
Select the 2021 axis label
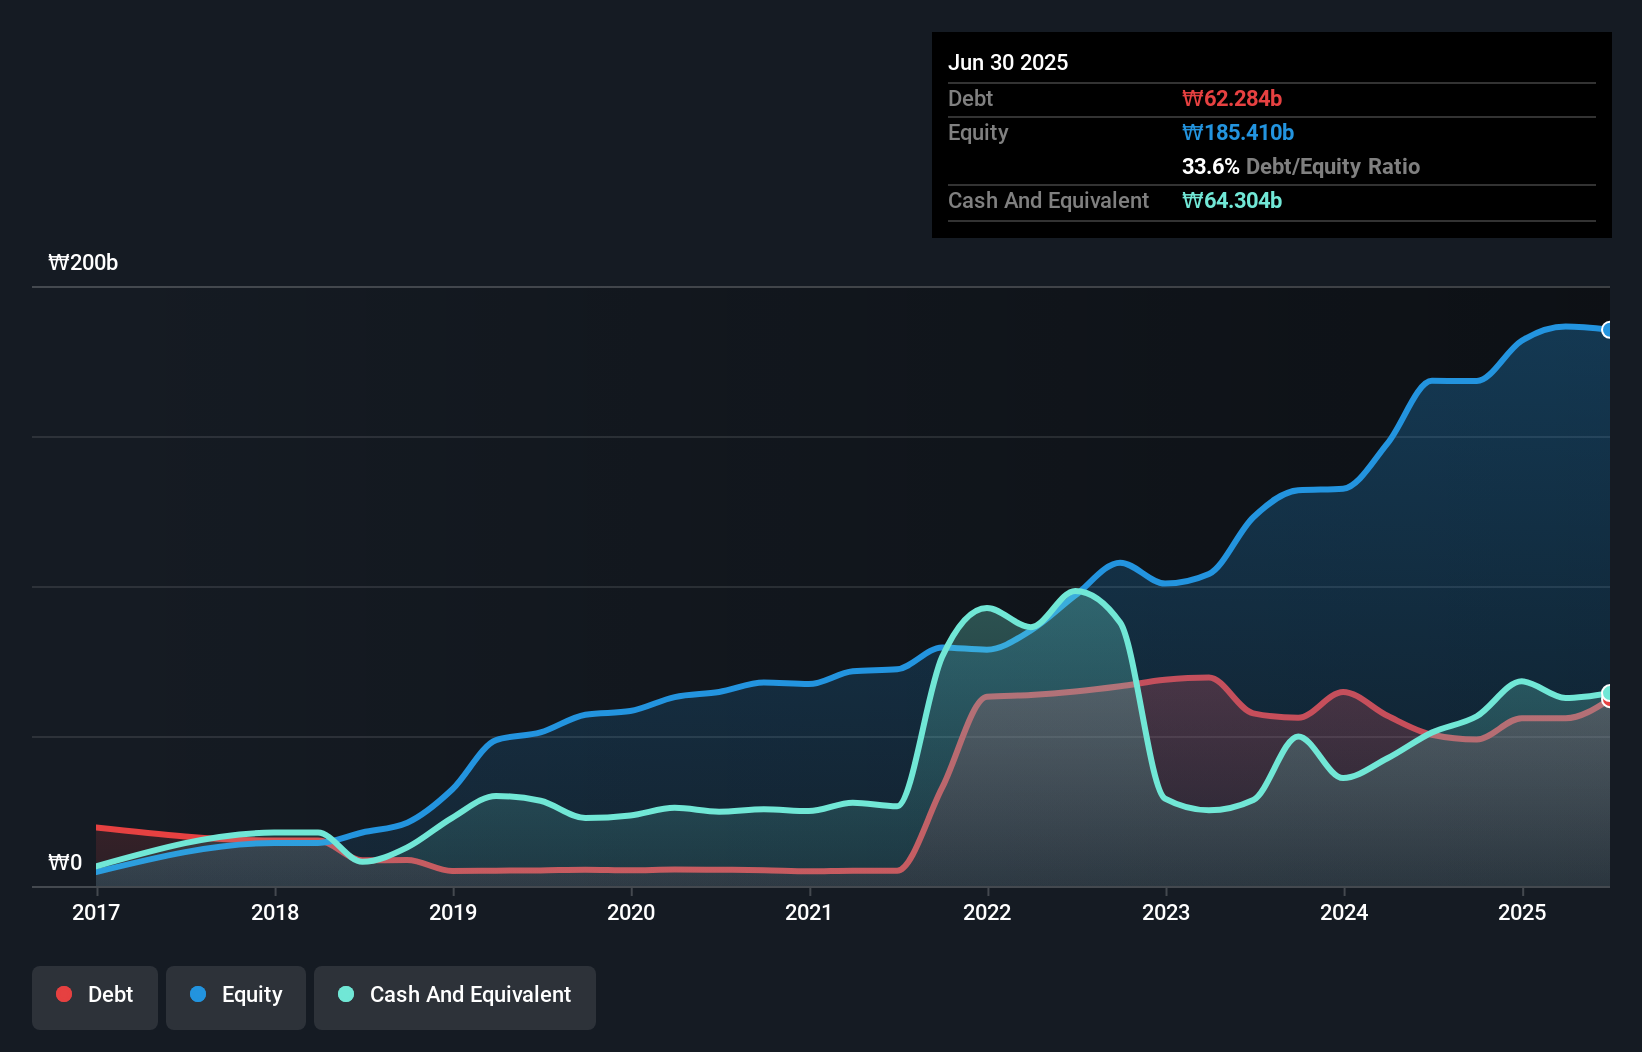810,912
